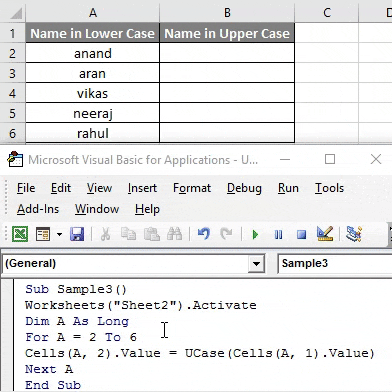Open the Debug menu

[x=244, y=188]
